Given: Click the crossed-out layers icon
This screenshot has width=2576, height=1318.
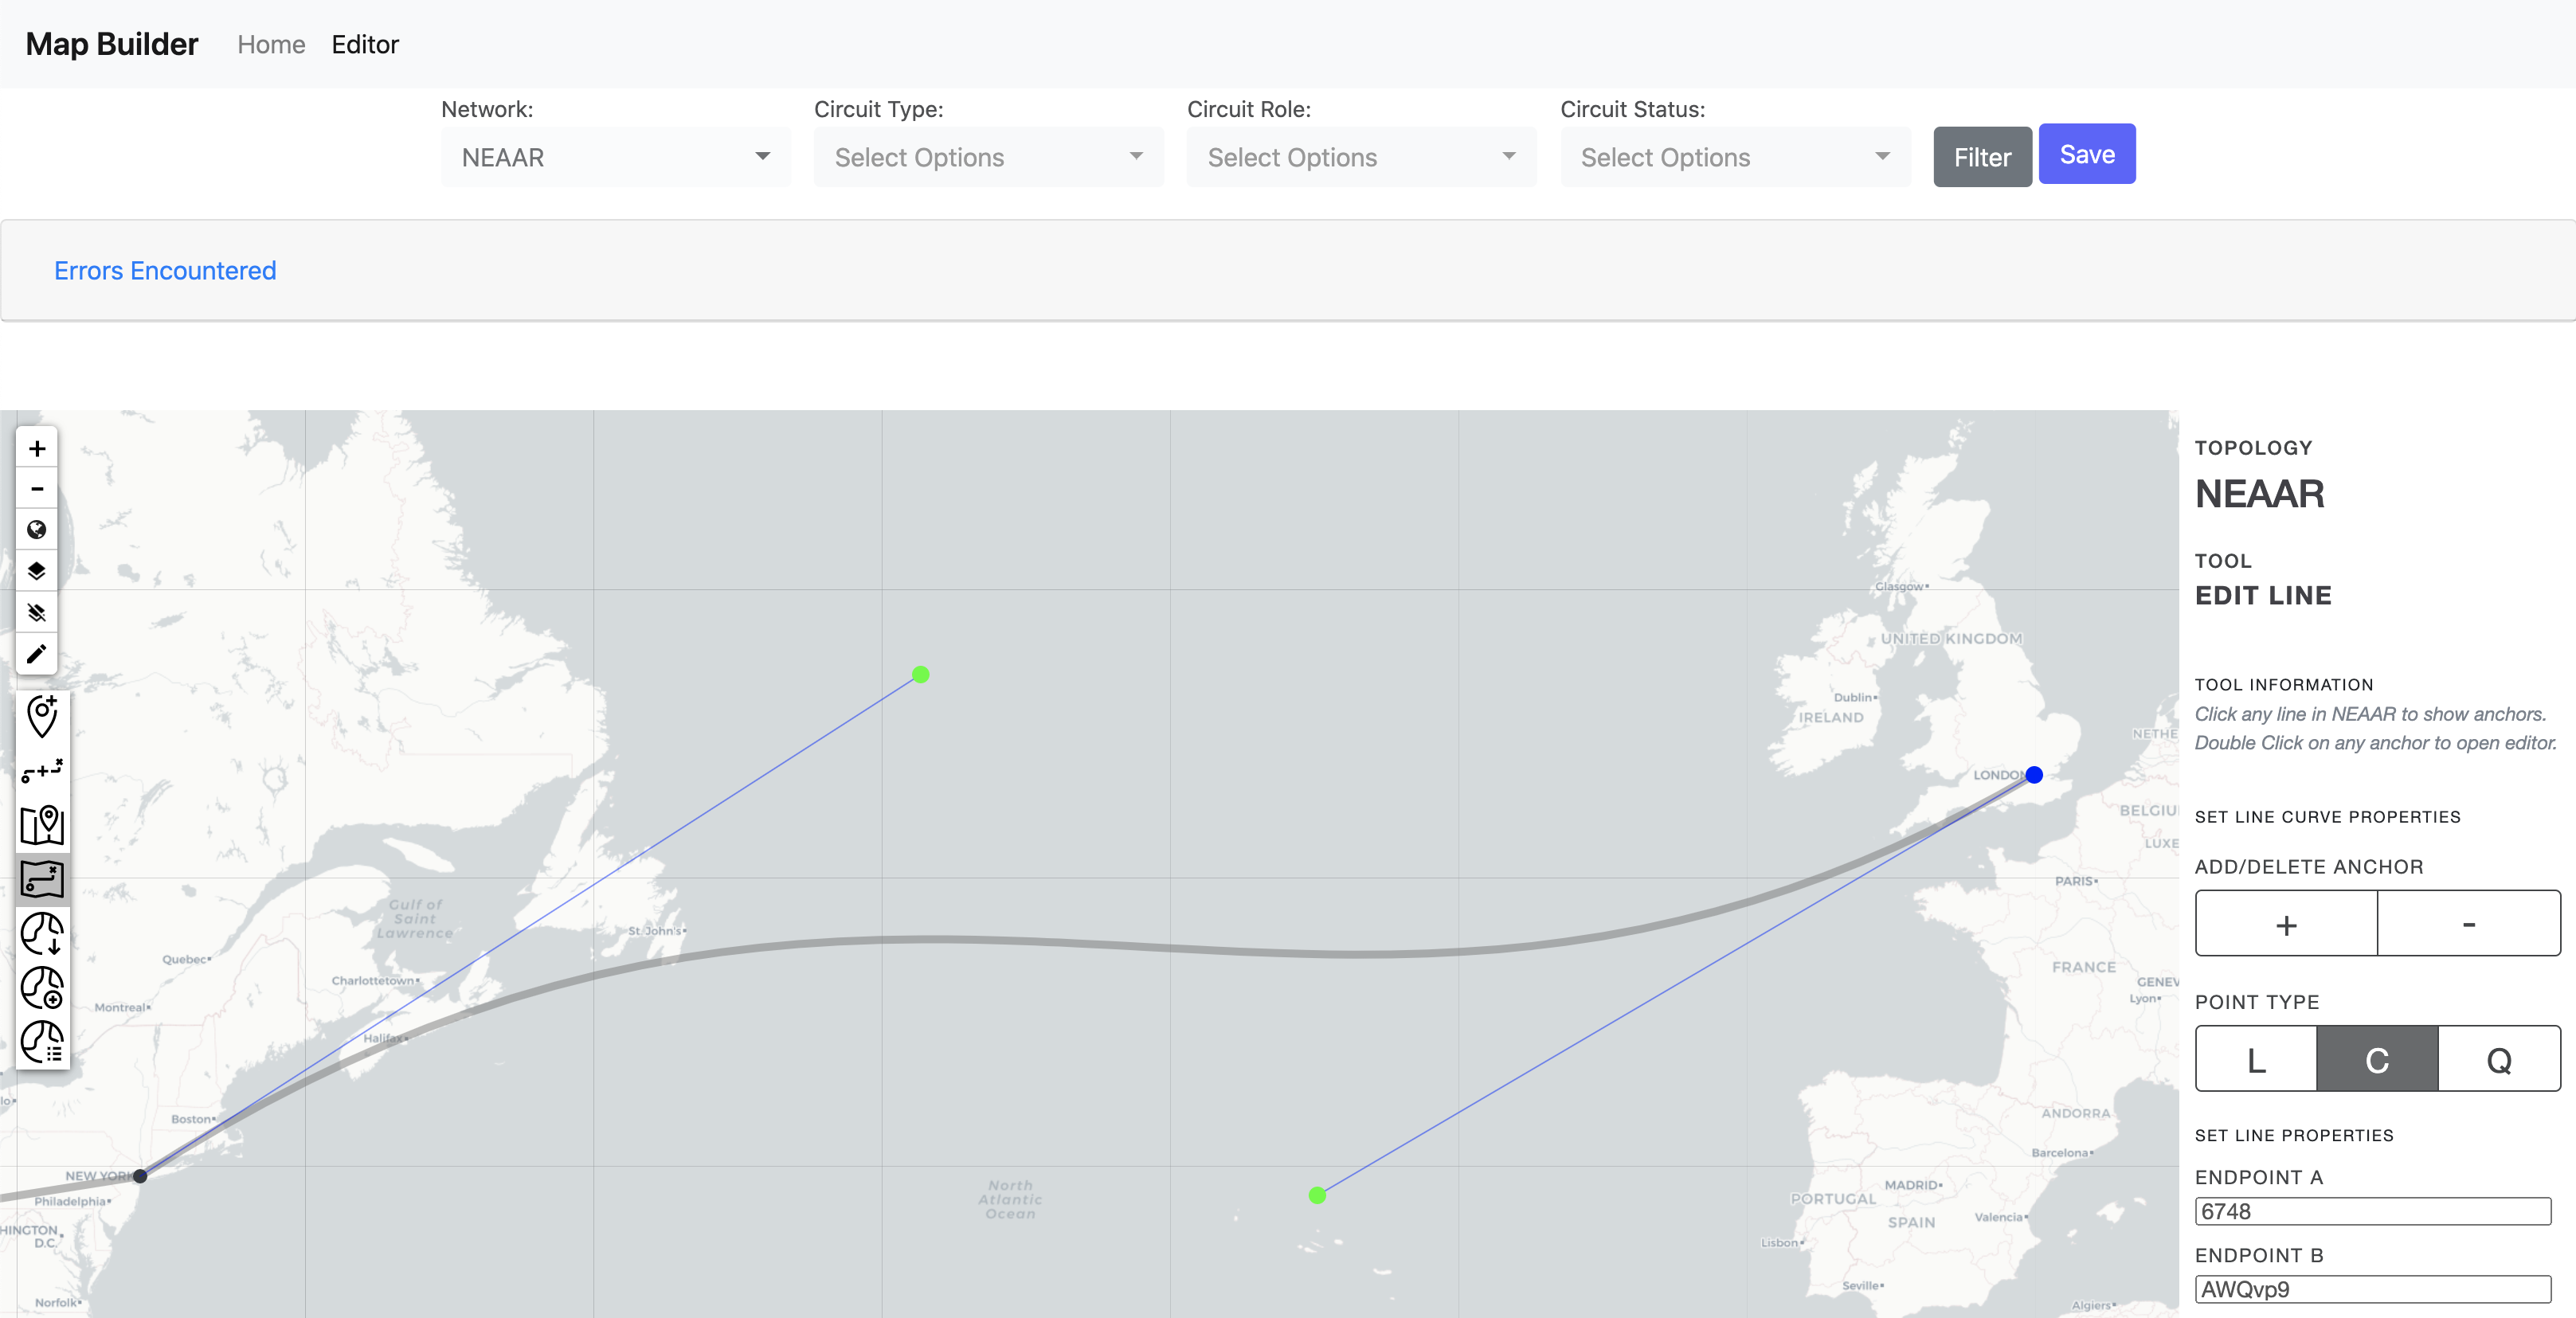Looking at the screenshot, I should [37, 612].
